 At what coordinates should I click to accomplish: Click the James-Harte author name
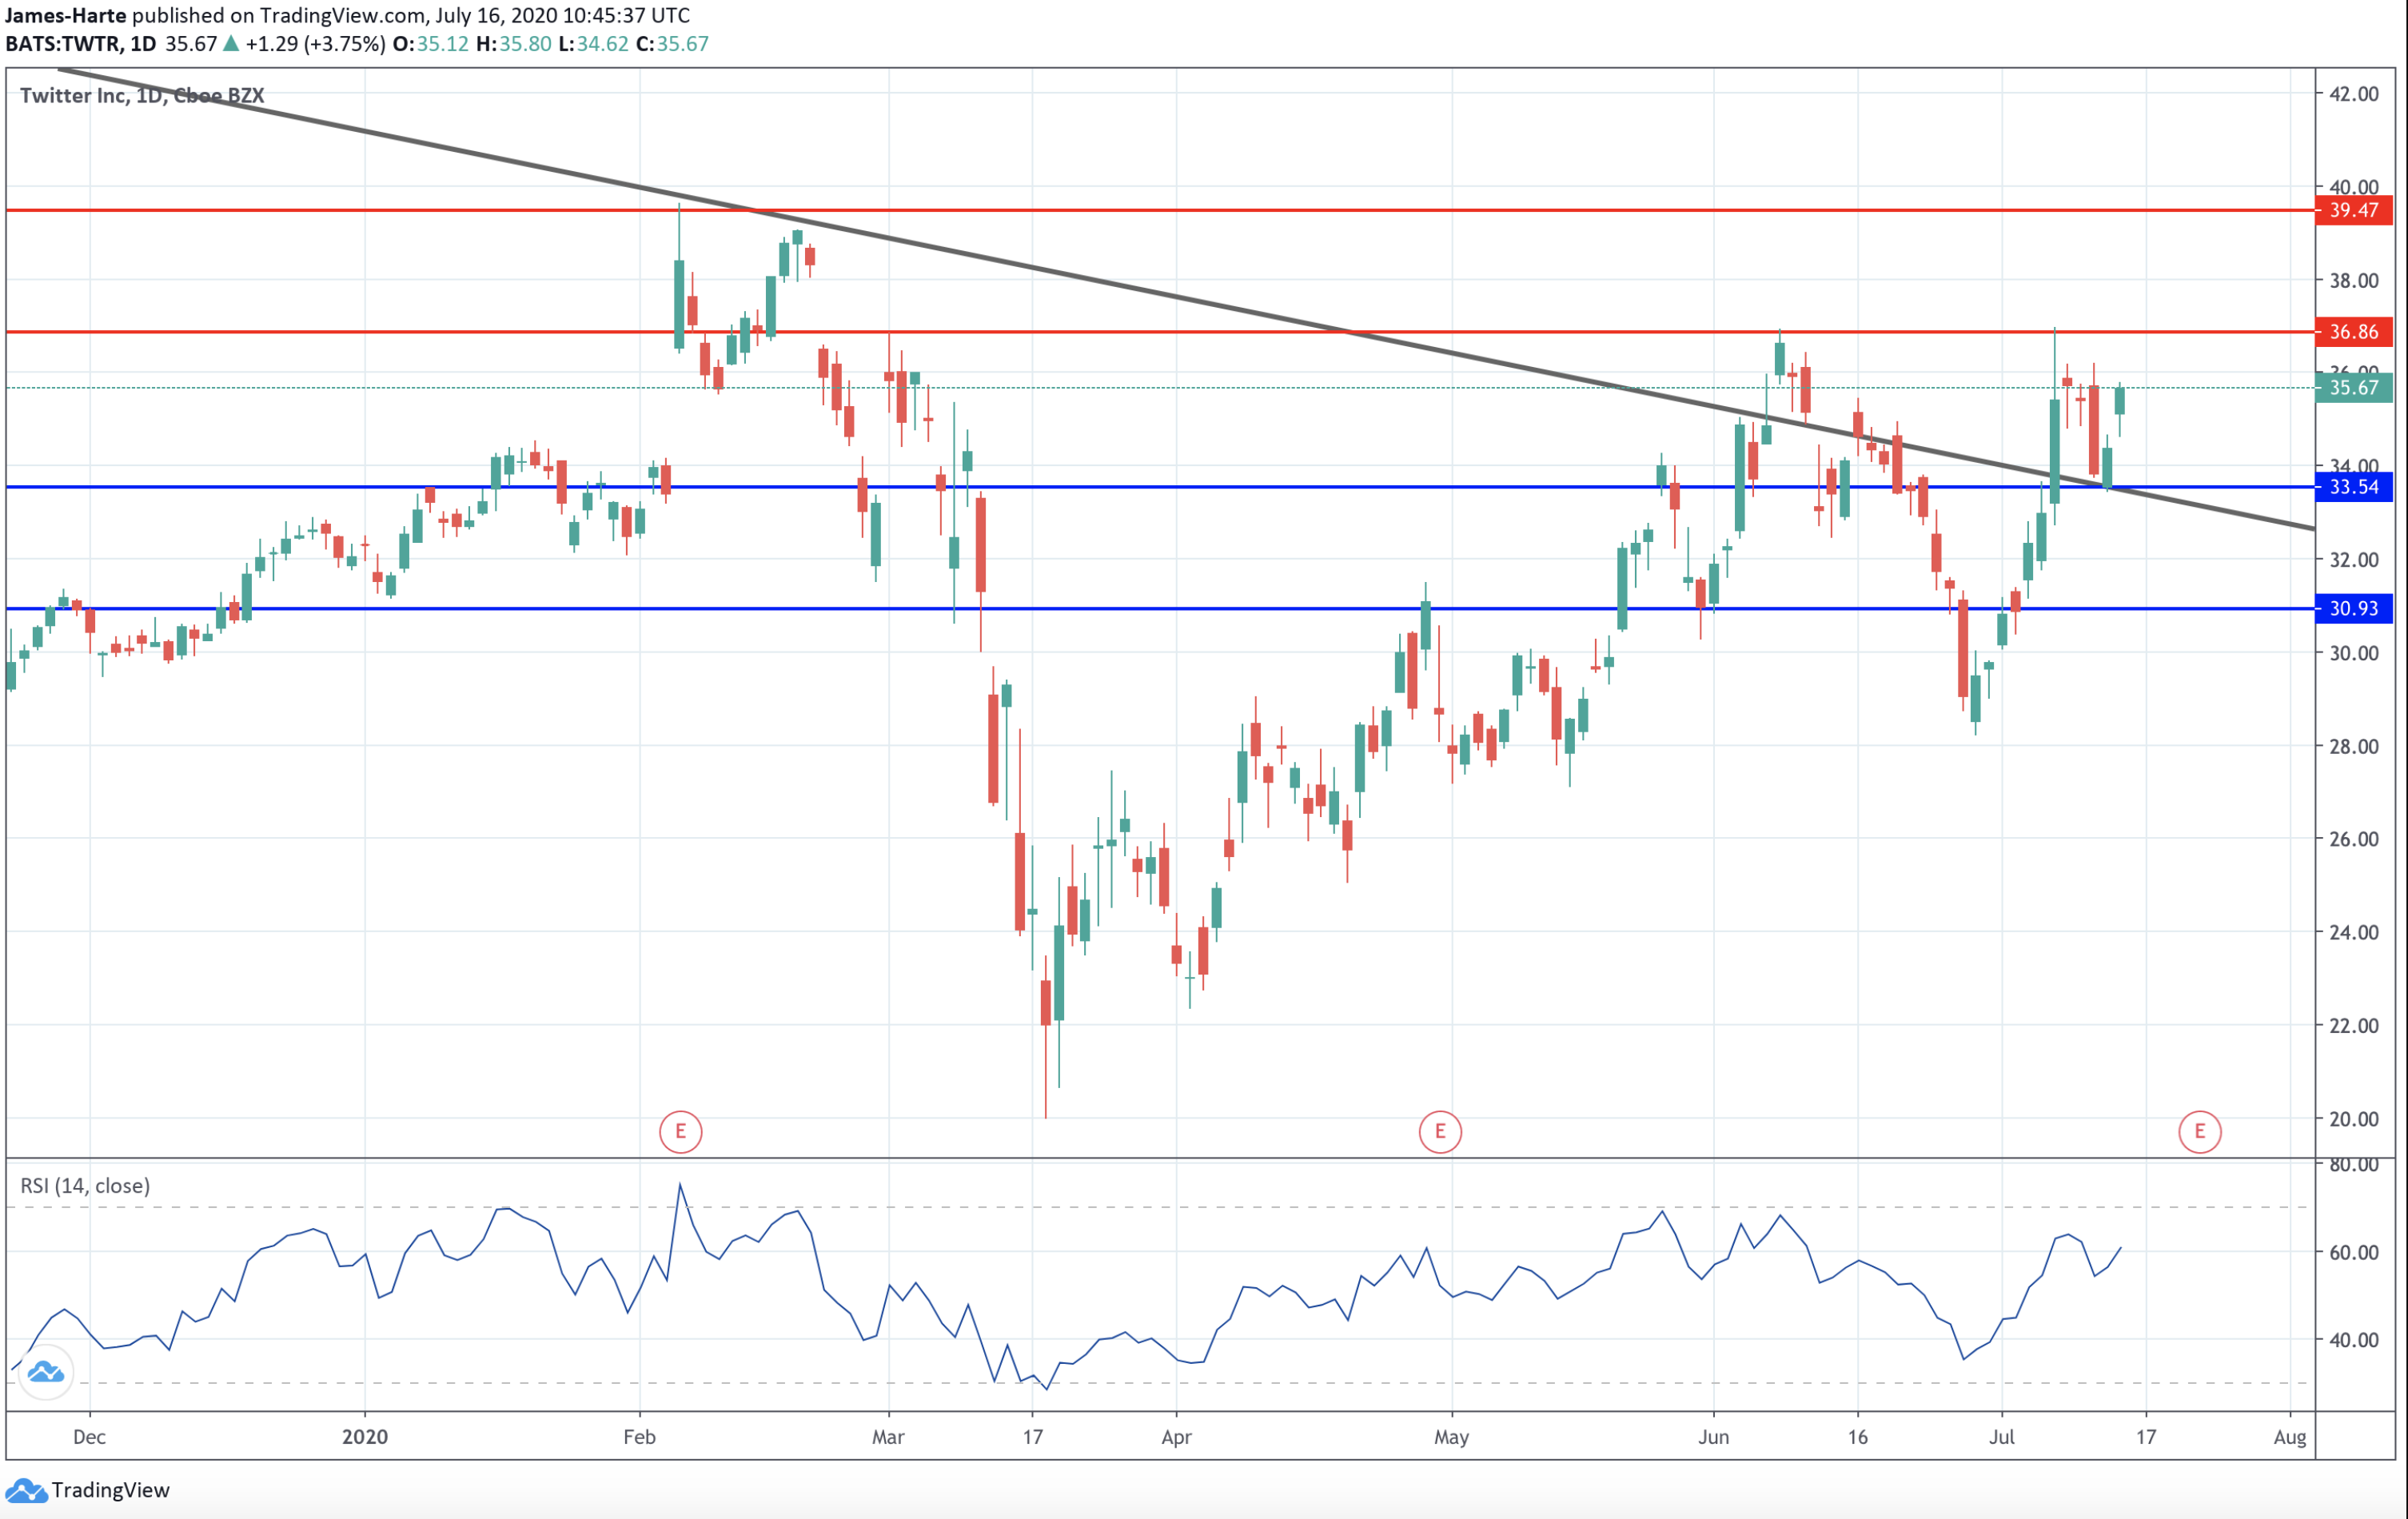(x=66, y=16)
